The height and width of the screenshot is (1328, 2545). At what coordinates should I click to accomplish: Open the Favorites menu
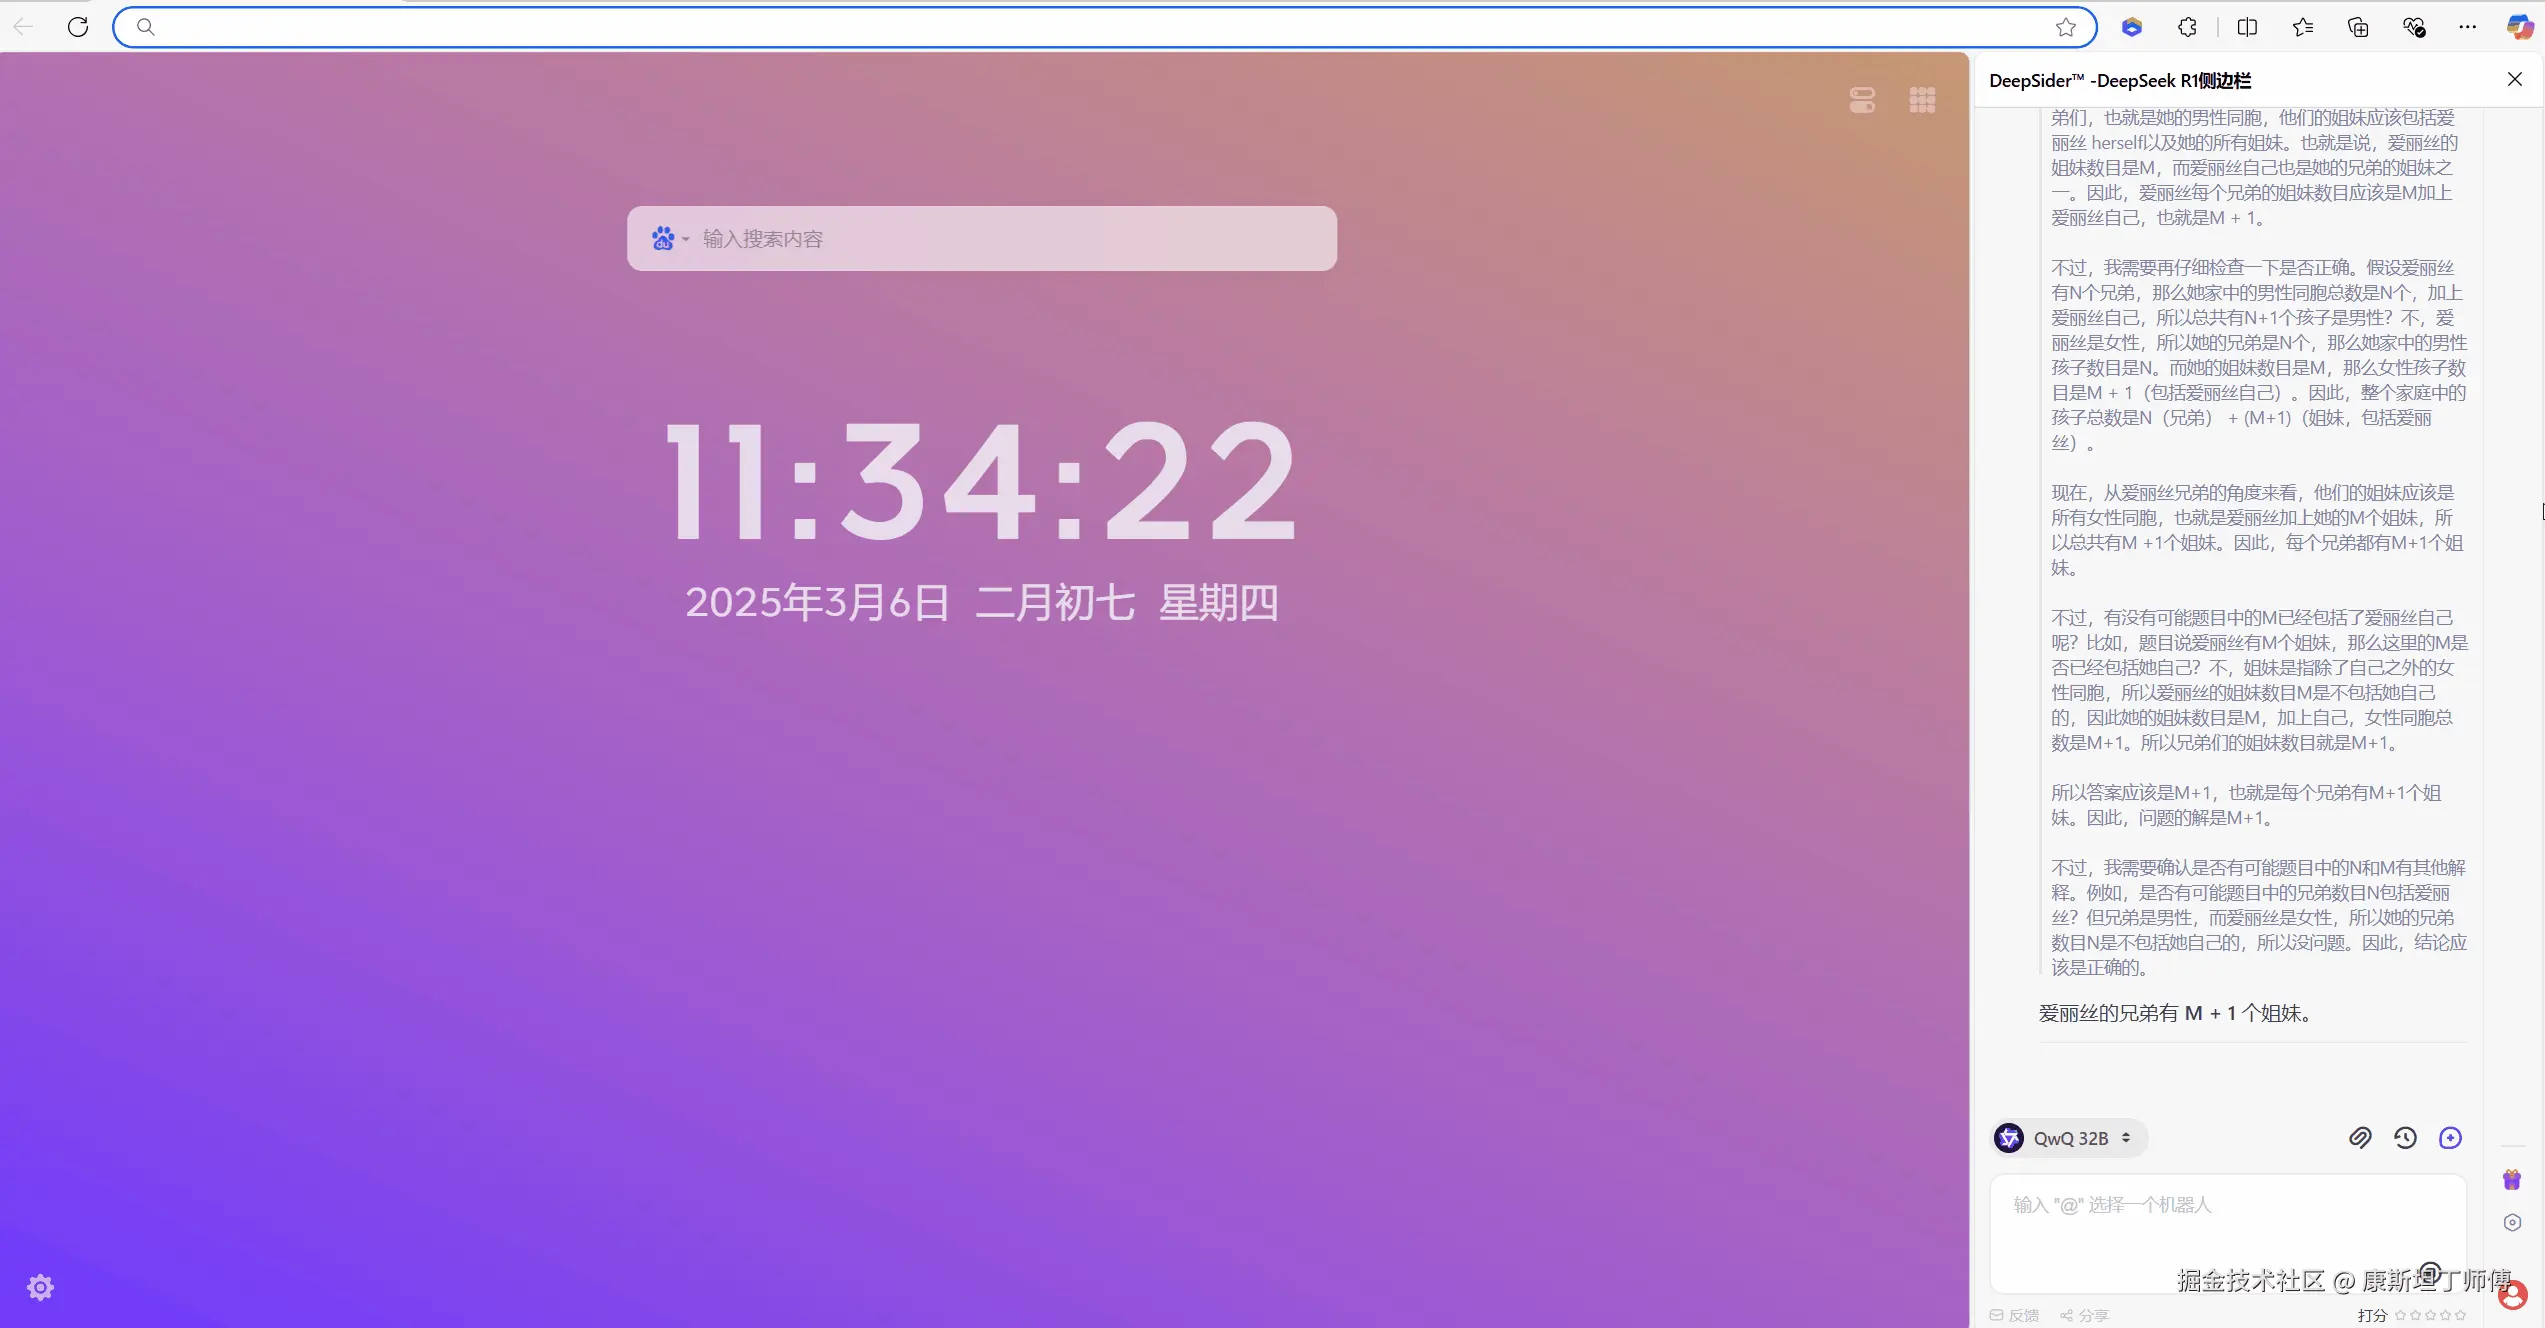(2302, 27)
